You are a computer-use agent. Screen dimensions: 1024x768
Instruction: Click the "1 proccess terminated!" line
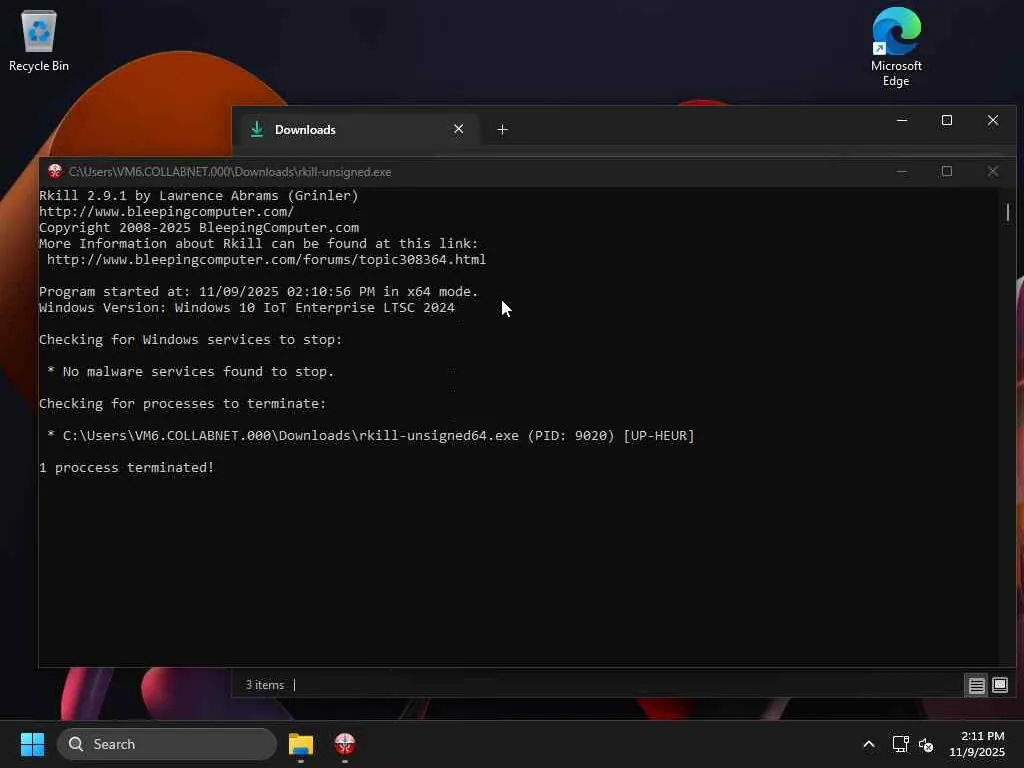127,468
